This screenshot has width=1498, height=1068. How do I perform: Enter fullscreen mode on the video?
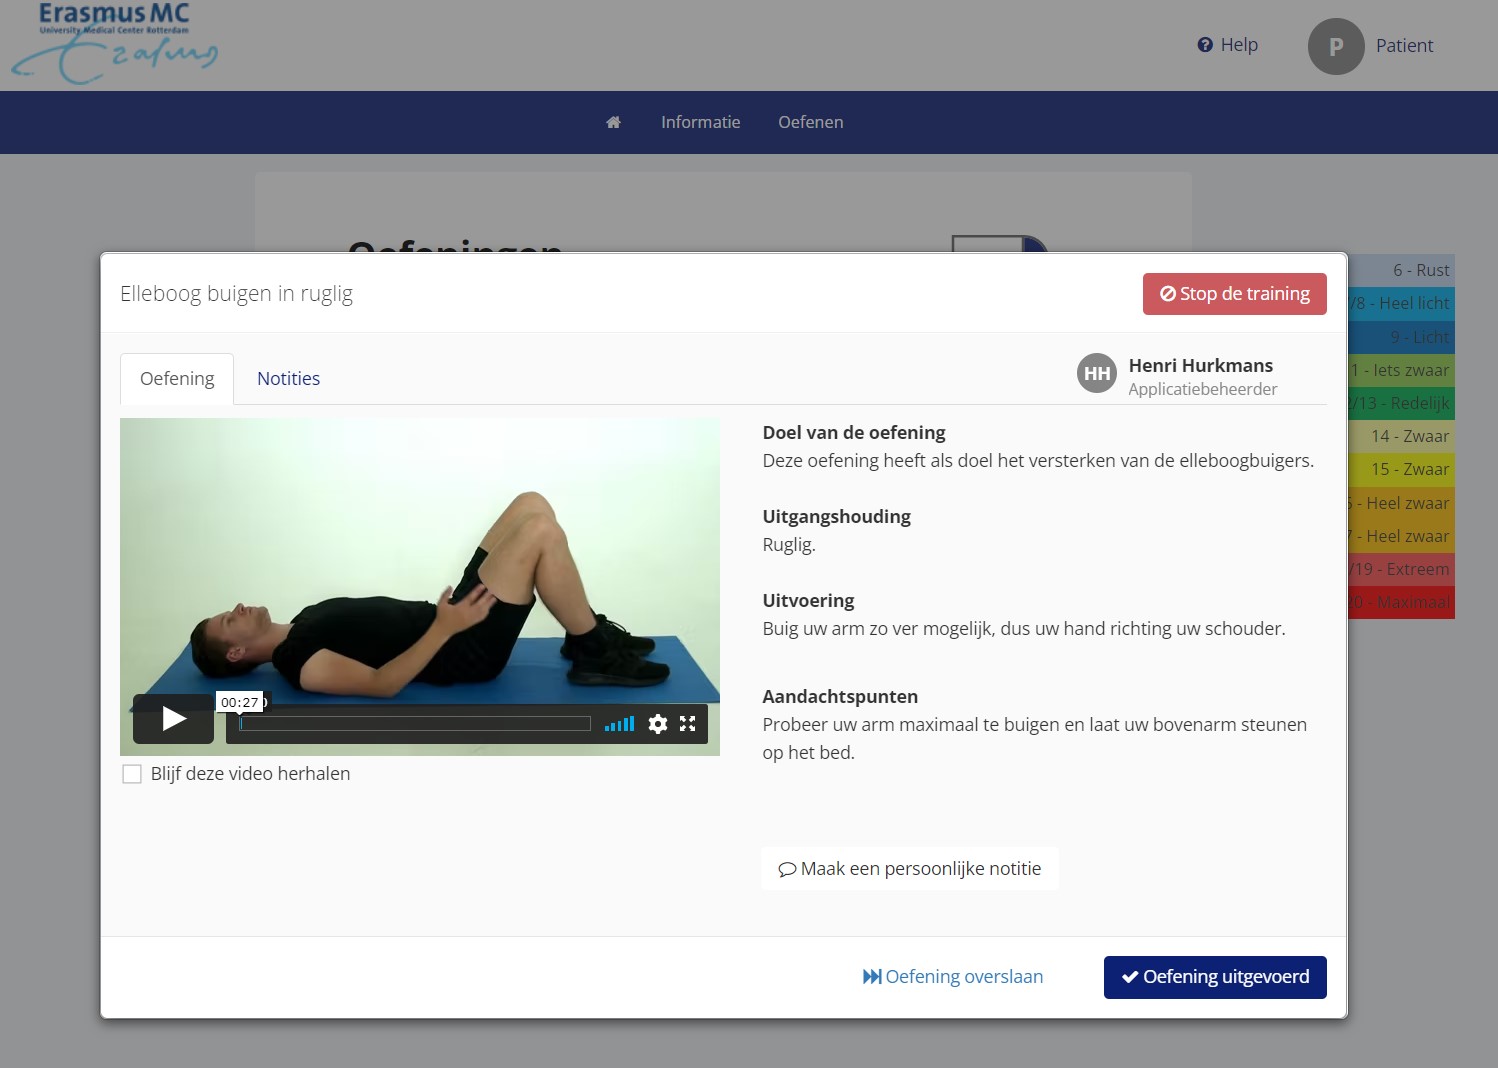(x=688, y=724)
